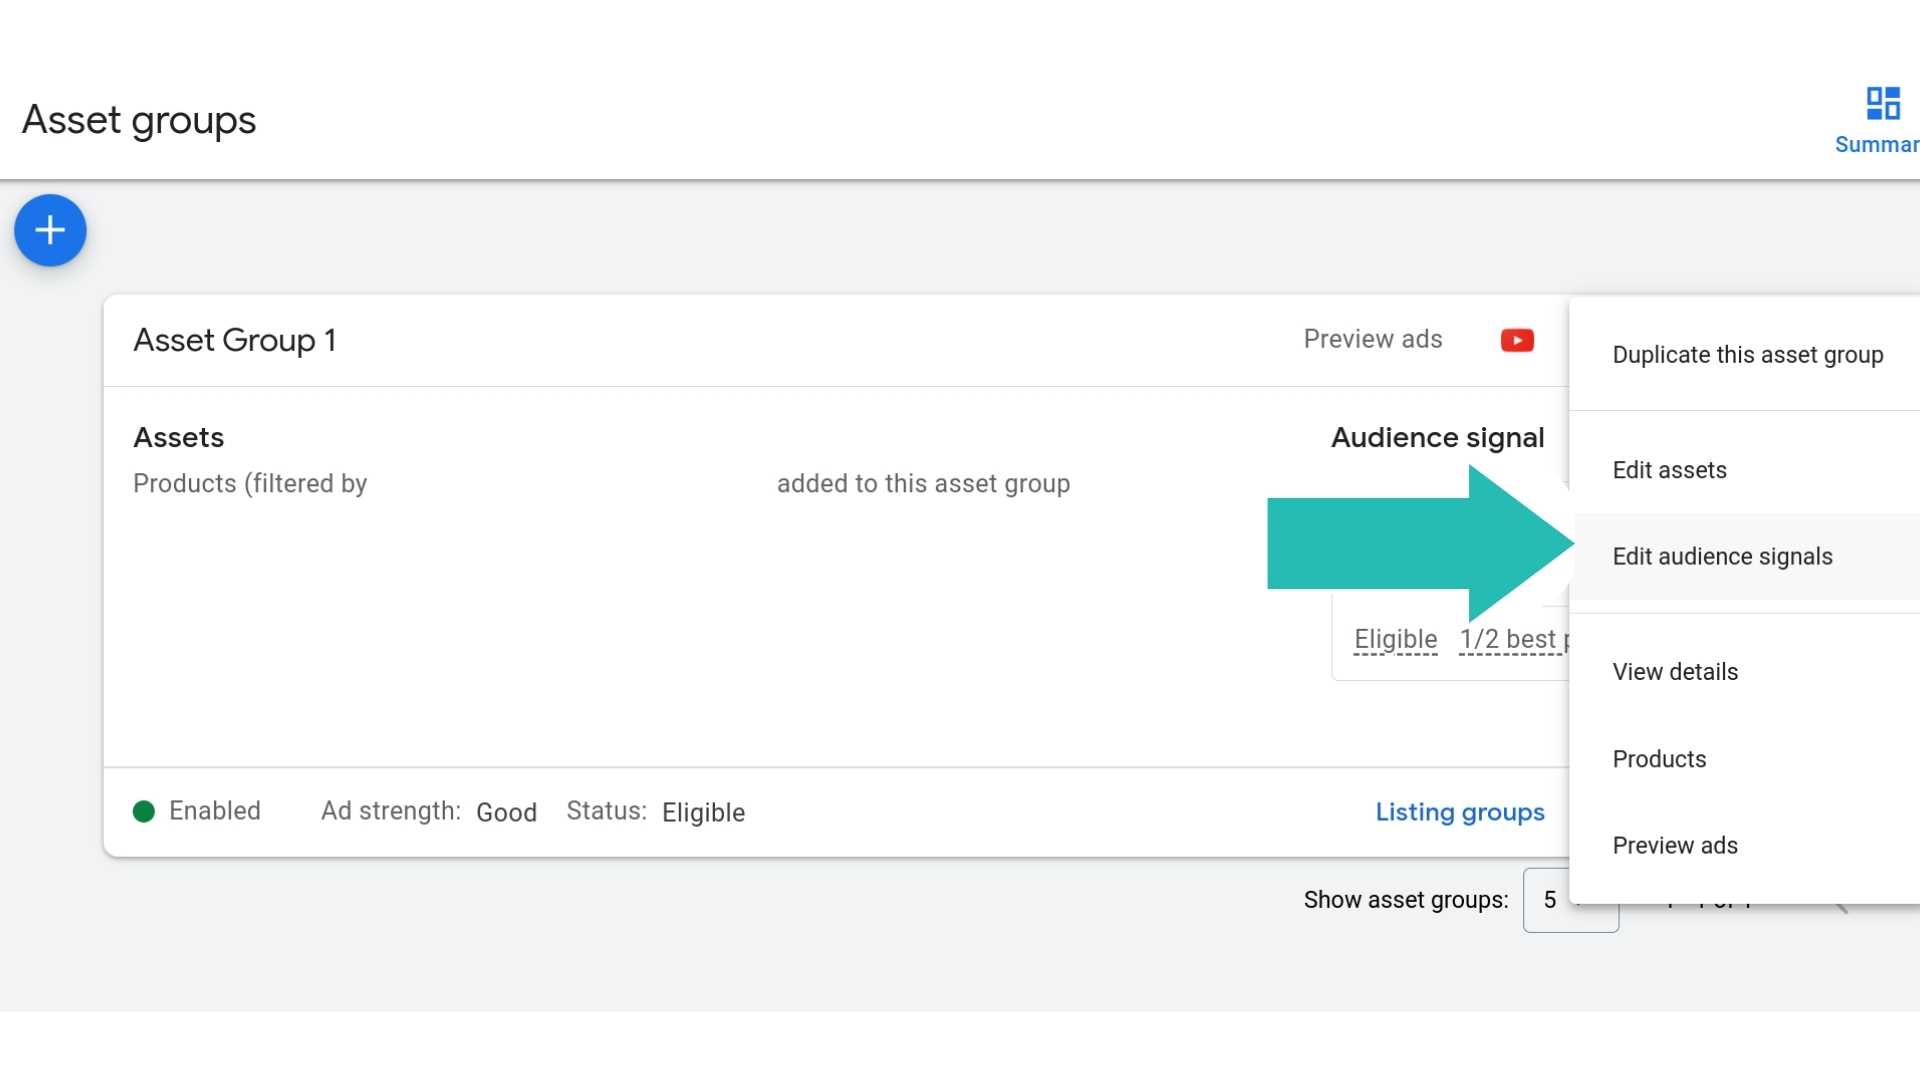Screen dimensions: 1920x1080
Task: Expand the Products menu entry
Action: coord(1659,758)
